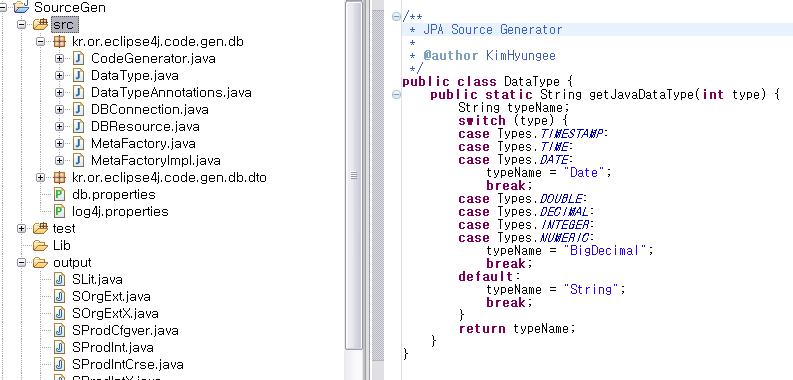The width and height of the screenshot is (793, 380).
Task: Click the kr.or.eclipse4j.code.gen.db package icon
Action: 60,41
